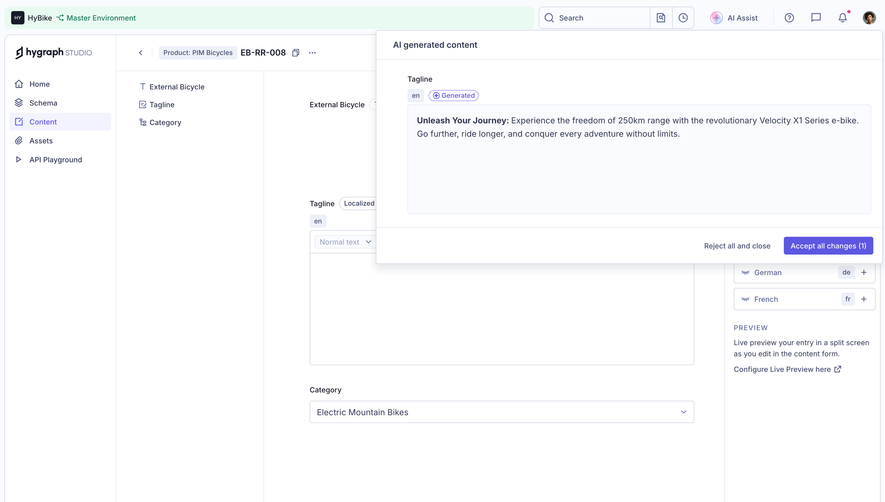Click the Localized badge beside Tagline

[x=358, y=203]
